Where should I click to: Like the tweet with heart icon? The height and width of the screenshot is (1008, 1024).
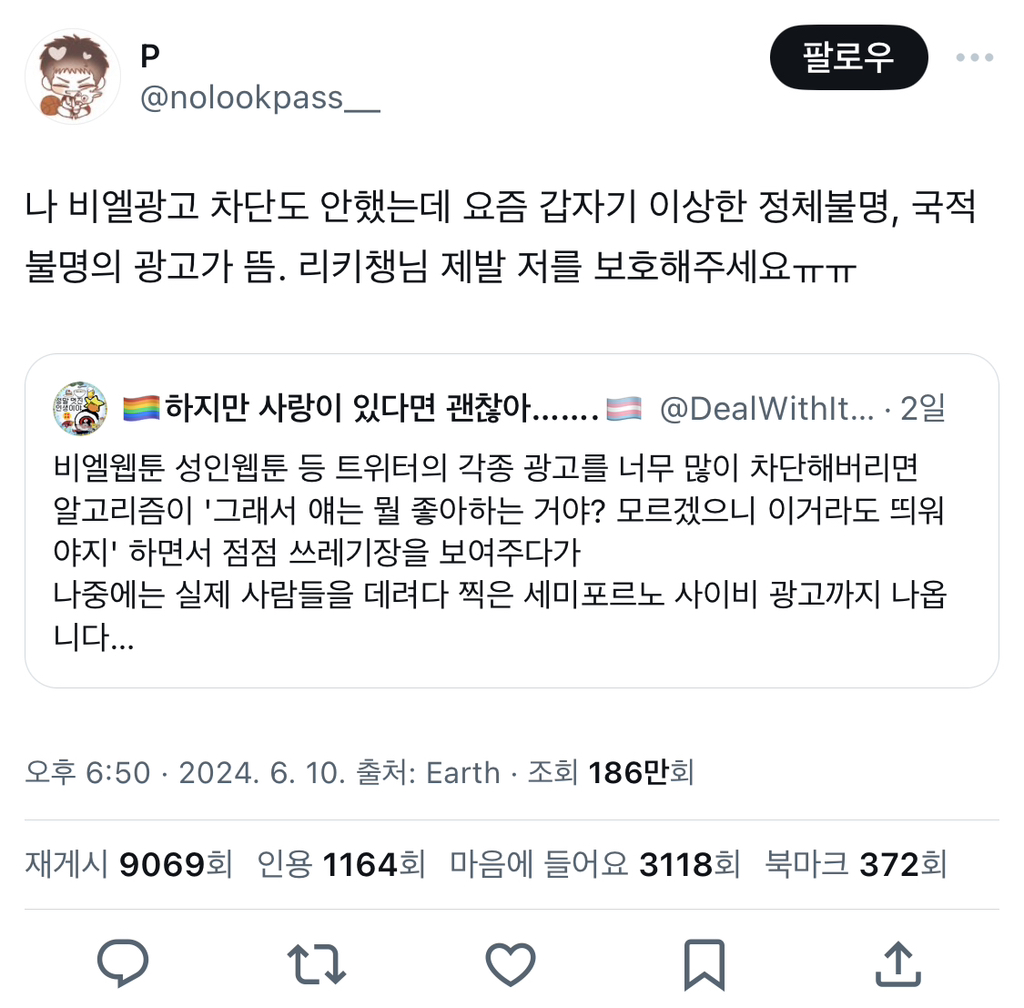point(511,964)
